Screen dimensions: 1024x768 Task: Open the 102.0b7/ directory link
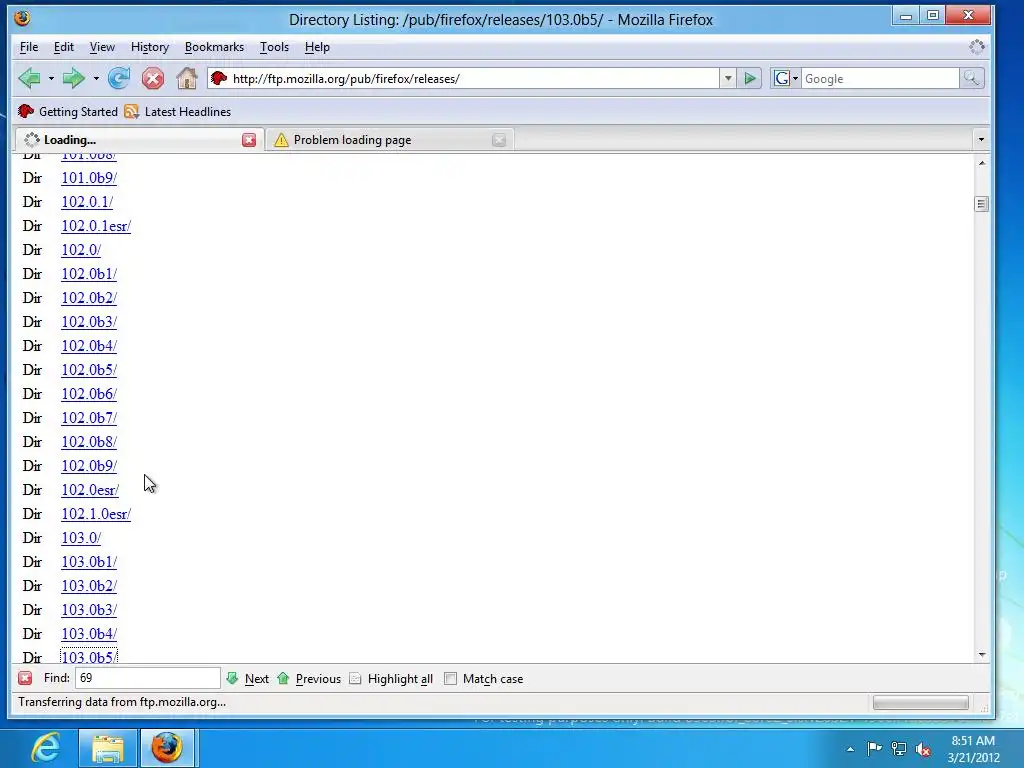(89, 418)
